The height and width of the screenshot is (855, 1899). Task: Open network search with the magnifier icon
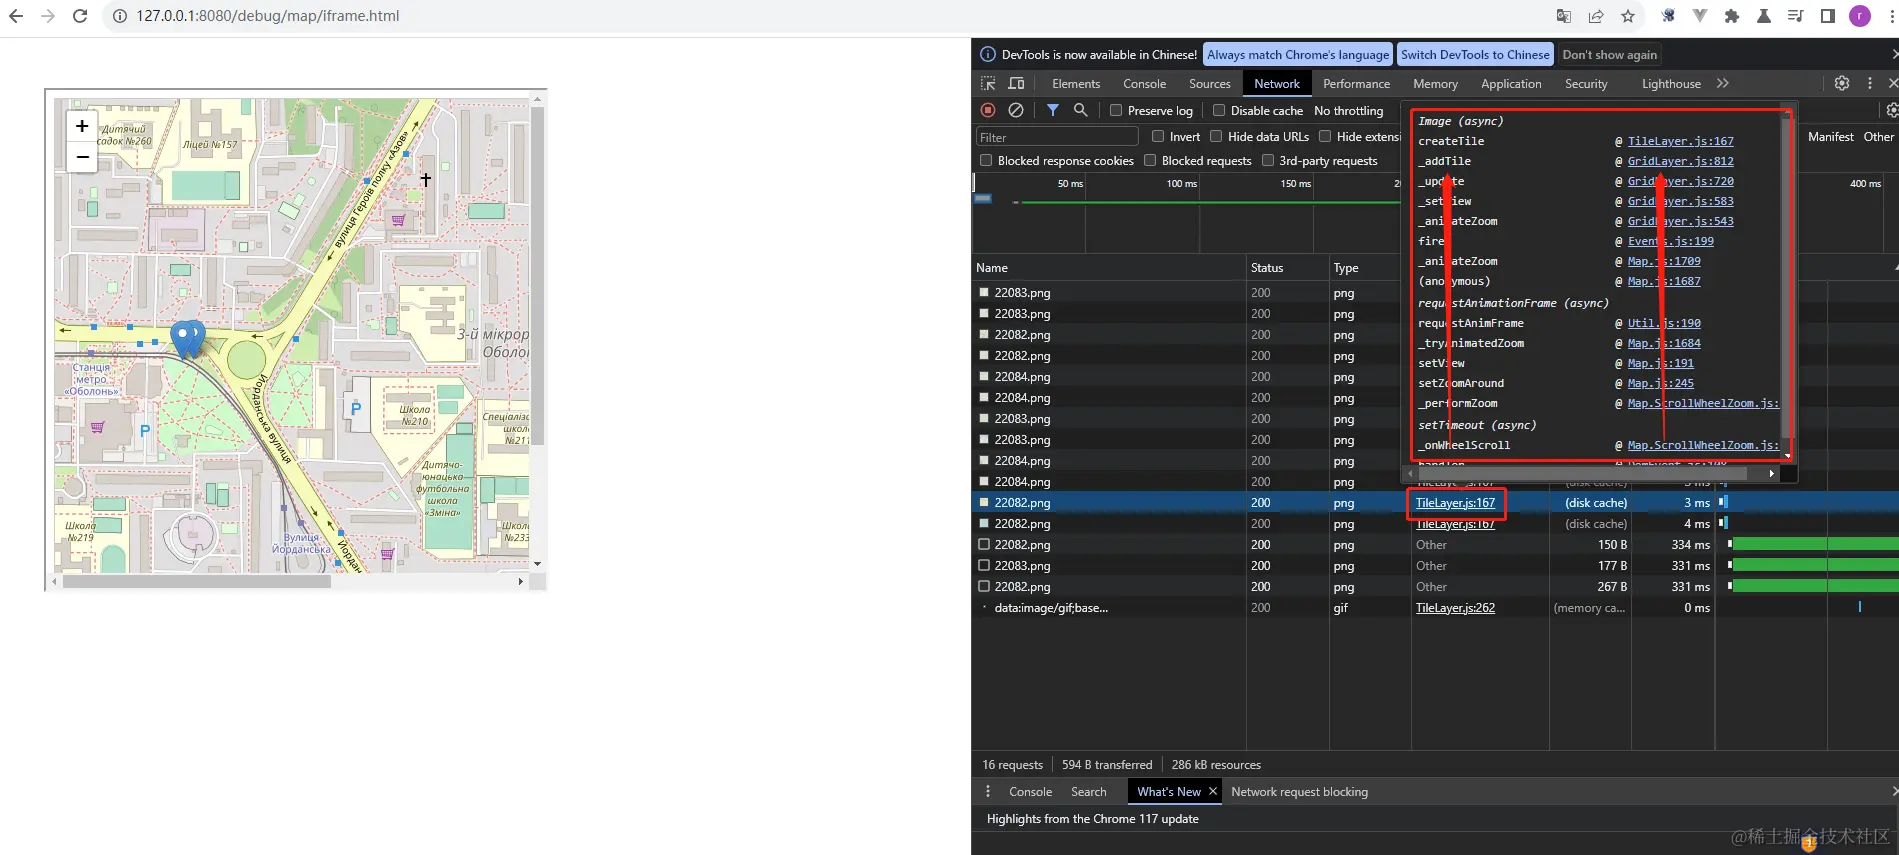click(x=1080, y=110)
